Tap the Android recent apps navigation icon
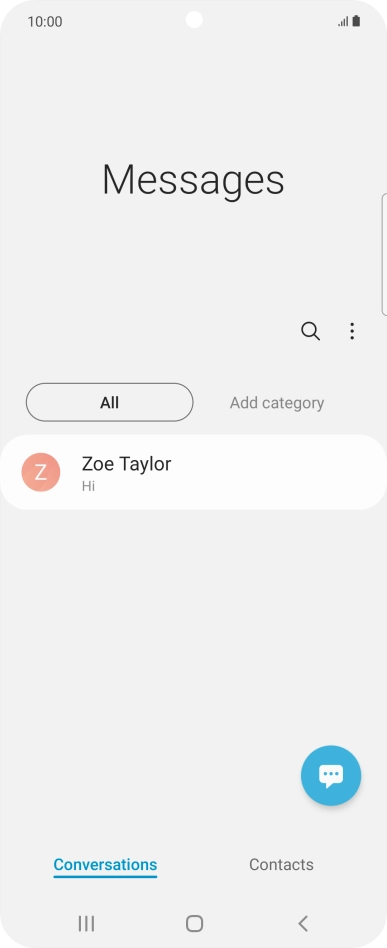387x948 pixels. point(86,923)
